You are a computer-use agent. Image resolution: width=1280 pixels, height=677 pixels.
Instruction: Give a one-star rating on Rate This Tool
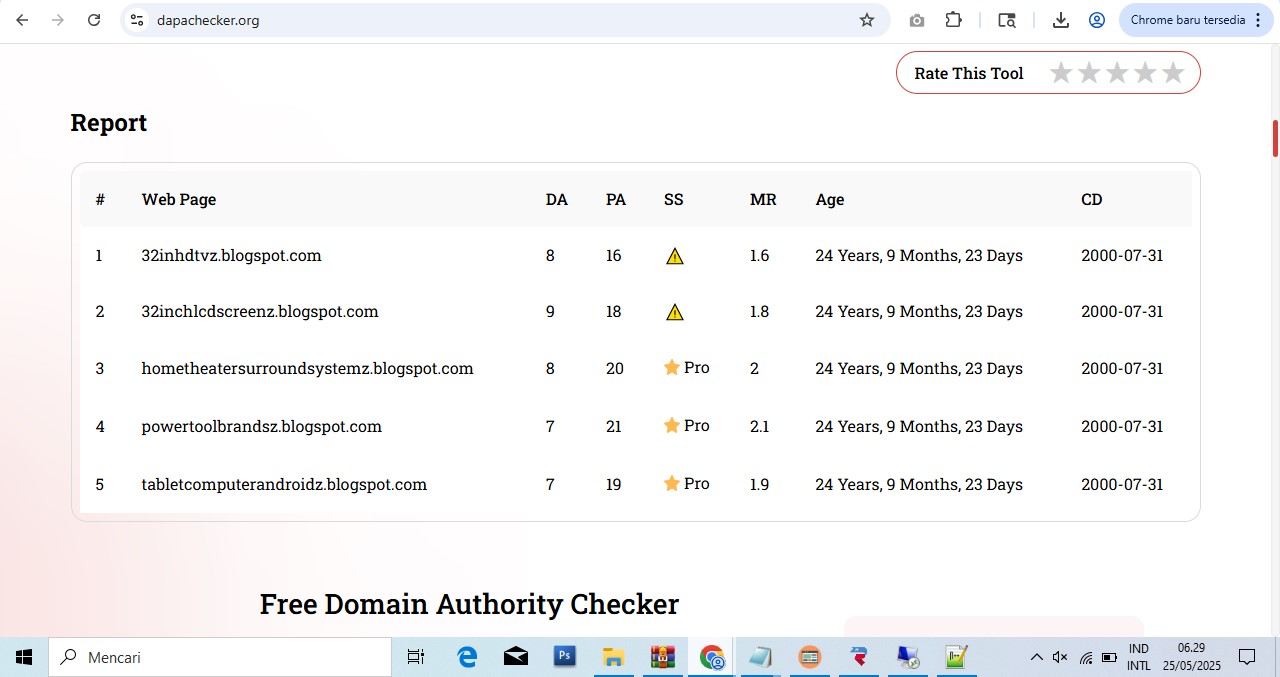click(1061, 73)
